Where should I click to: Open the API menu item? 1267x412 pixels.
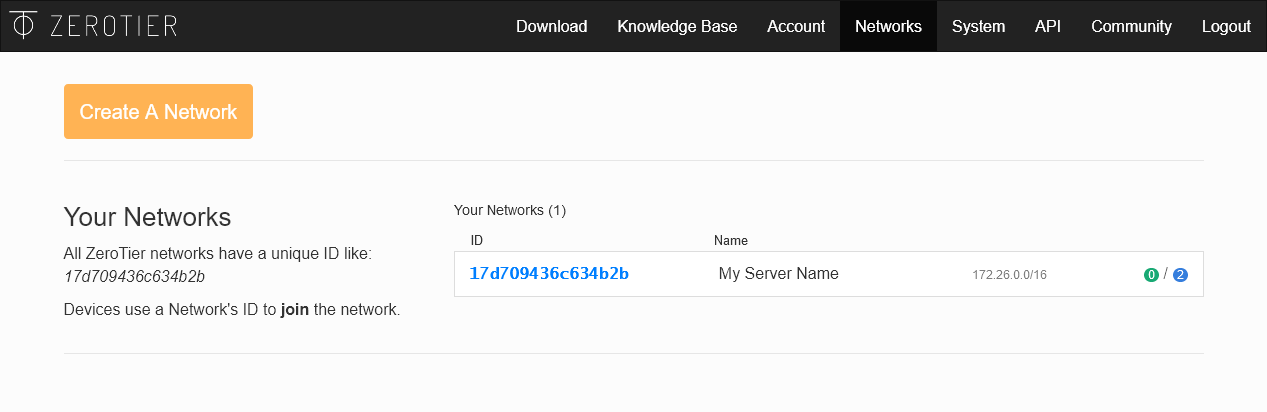(1048, 26)
